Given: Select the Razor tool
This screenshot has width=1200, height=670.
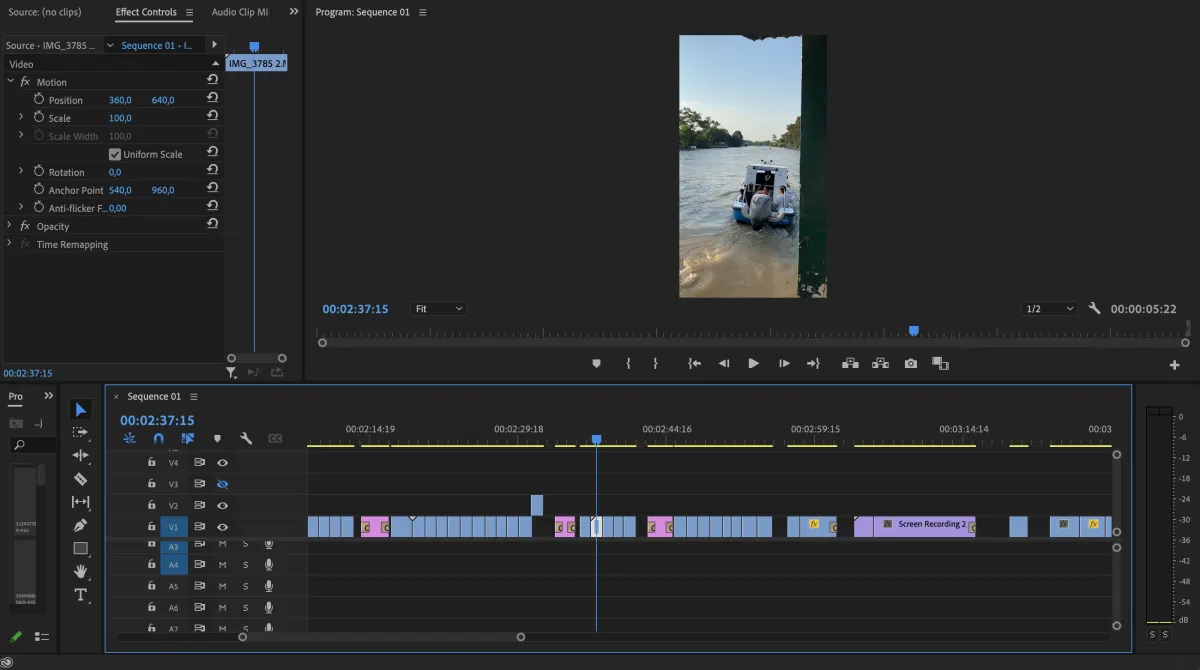Looking at the screenshot, I should pos(81,479).
